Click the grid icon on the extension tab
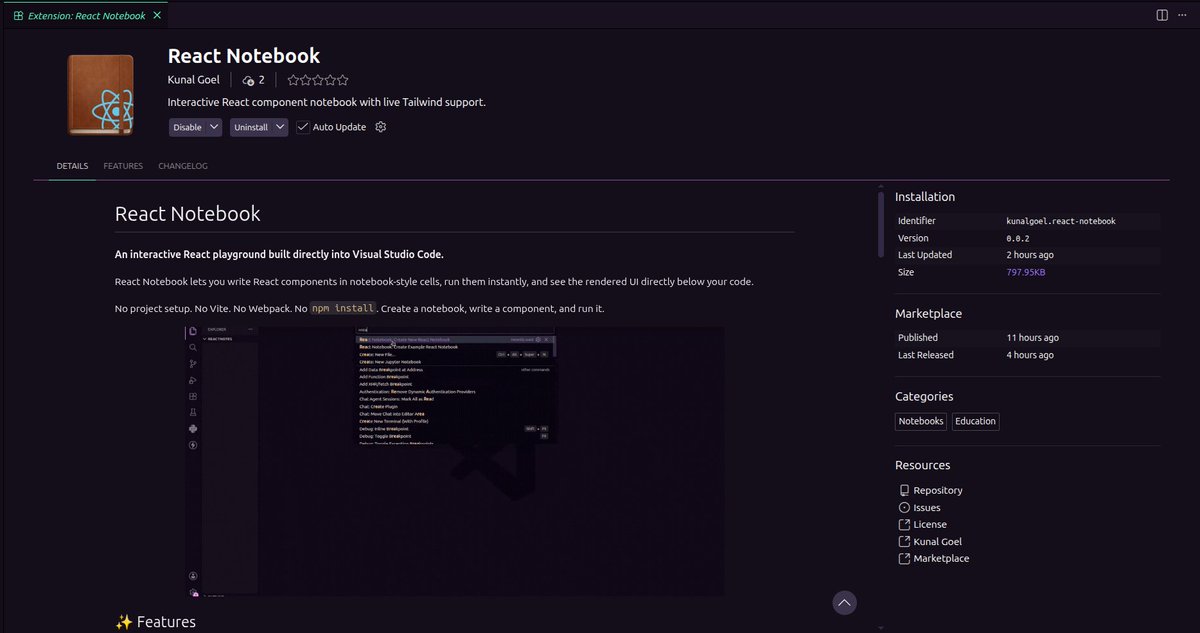The width and height of the screenshot is (1200, 633). (19, 15)
